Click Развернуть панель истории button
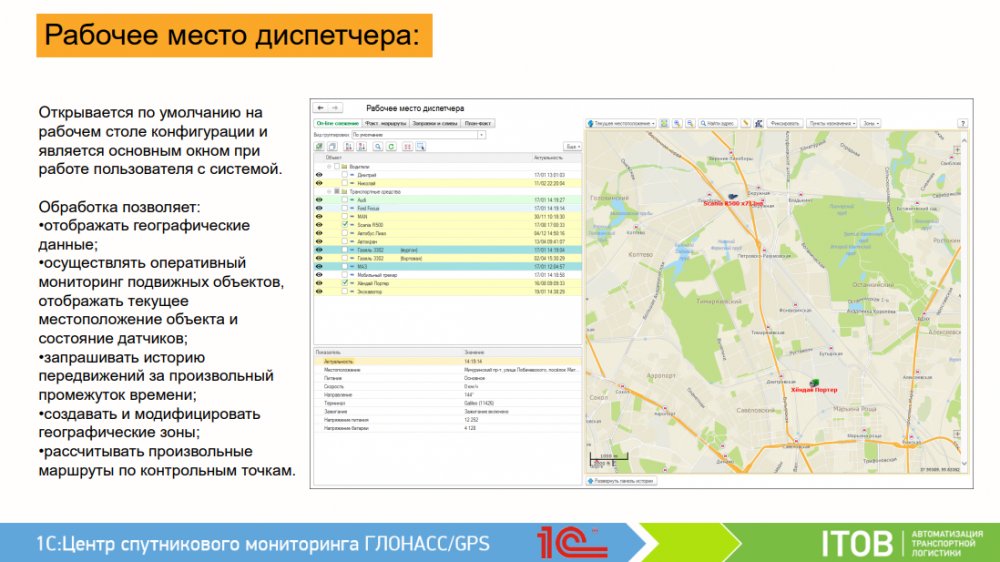 click(620, 481)
